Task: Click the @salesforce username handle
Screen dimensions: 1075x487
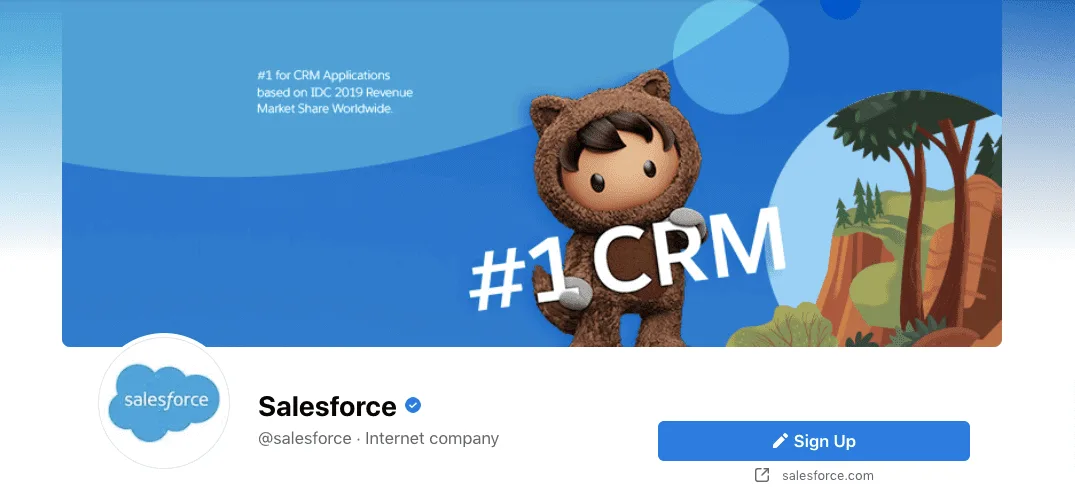Action: pos(304,438)
